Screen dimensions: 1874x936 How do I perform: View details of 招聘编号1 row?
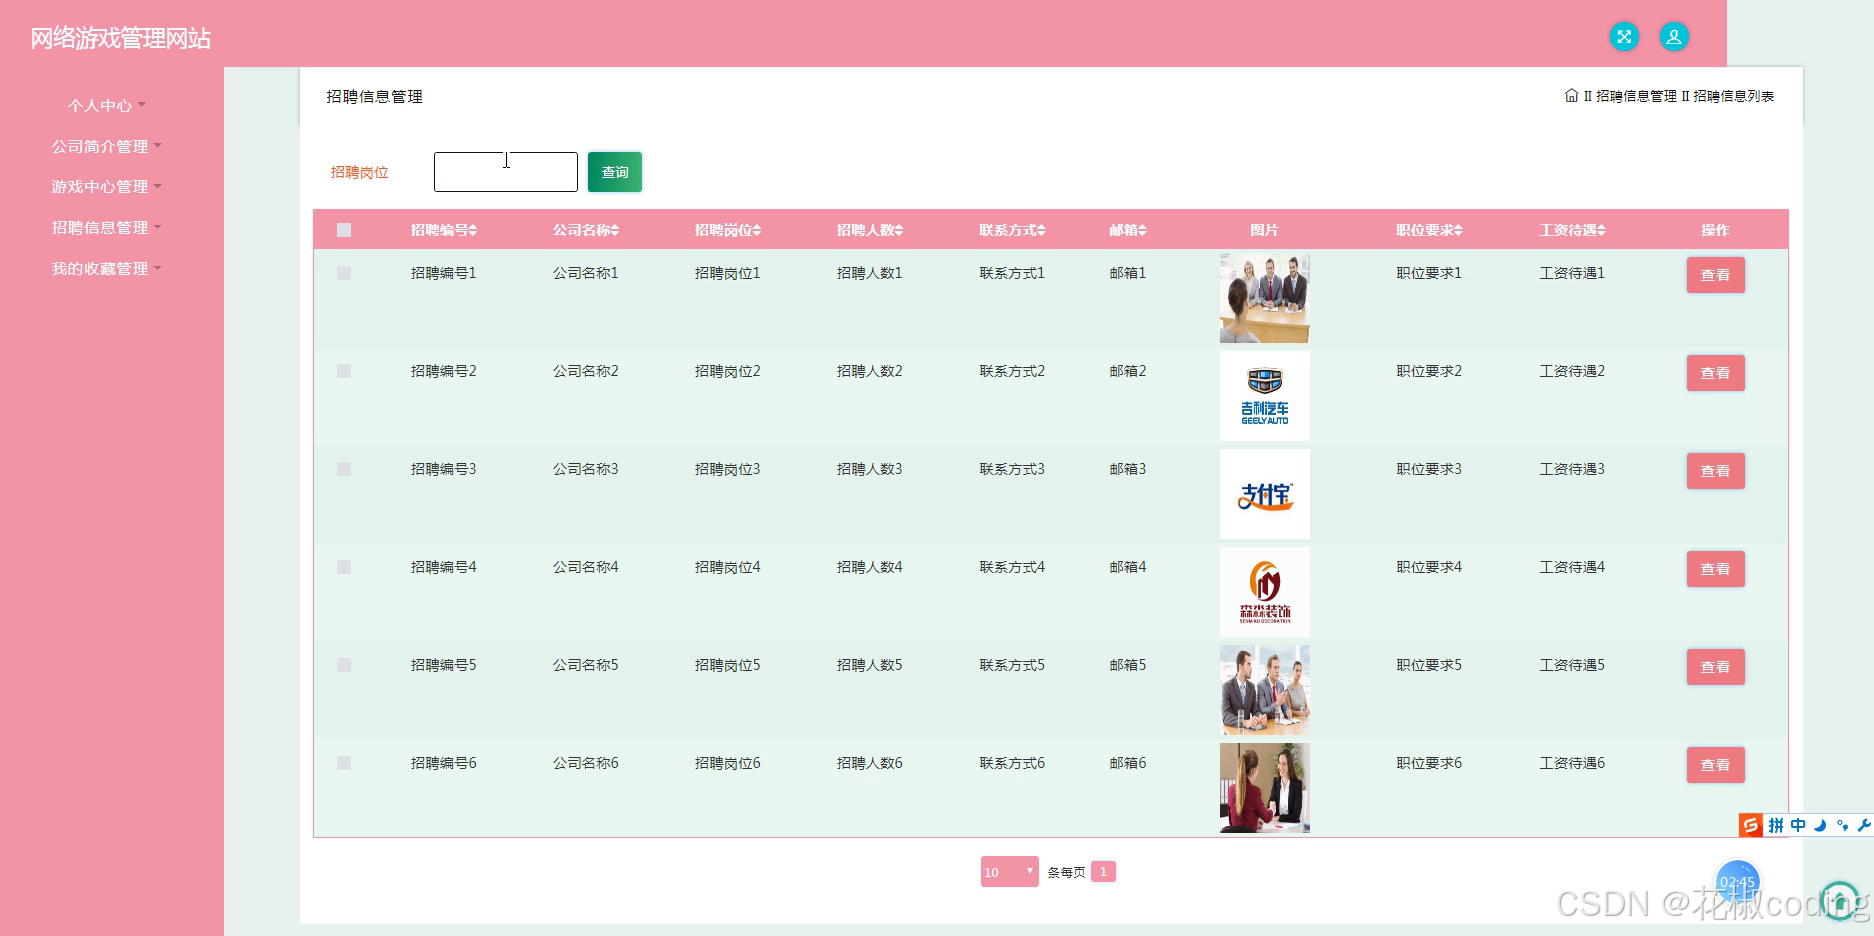1715,275
